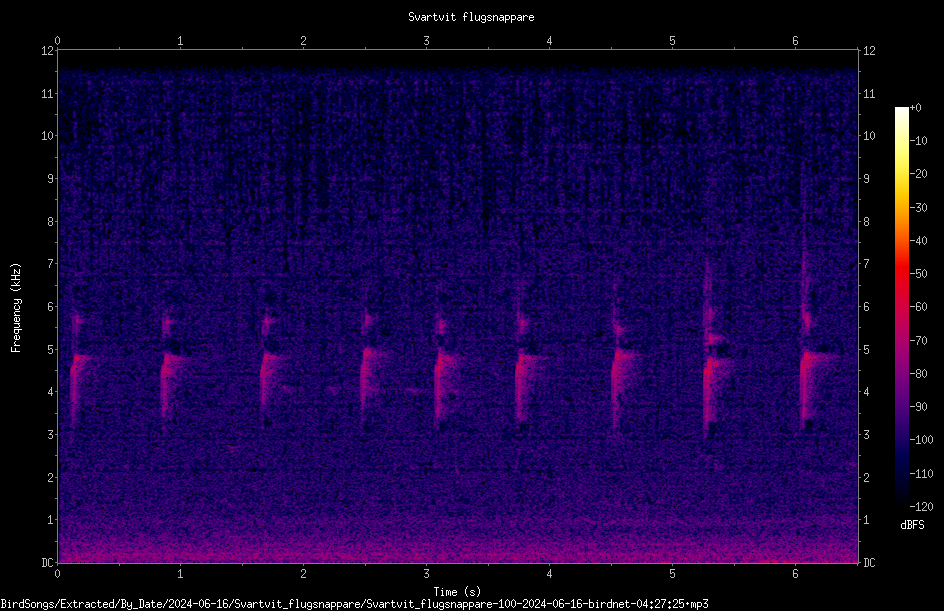Click the -60 label on the dBFS scale

[919, 307]
